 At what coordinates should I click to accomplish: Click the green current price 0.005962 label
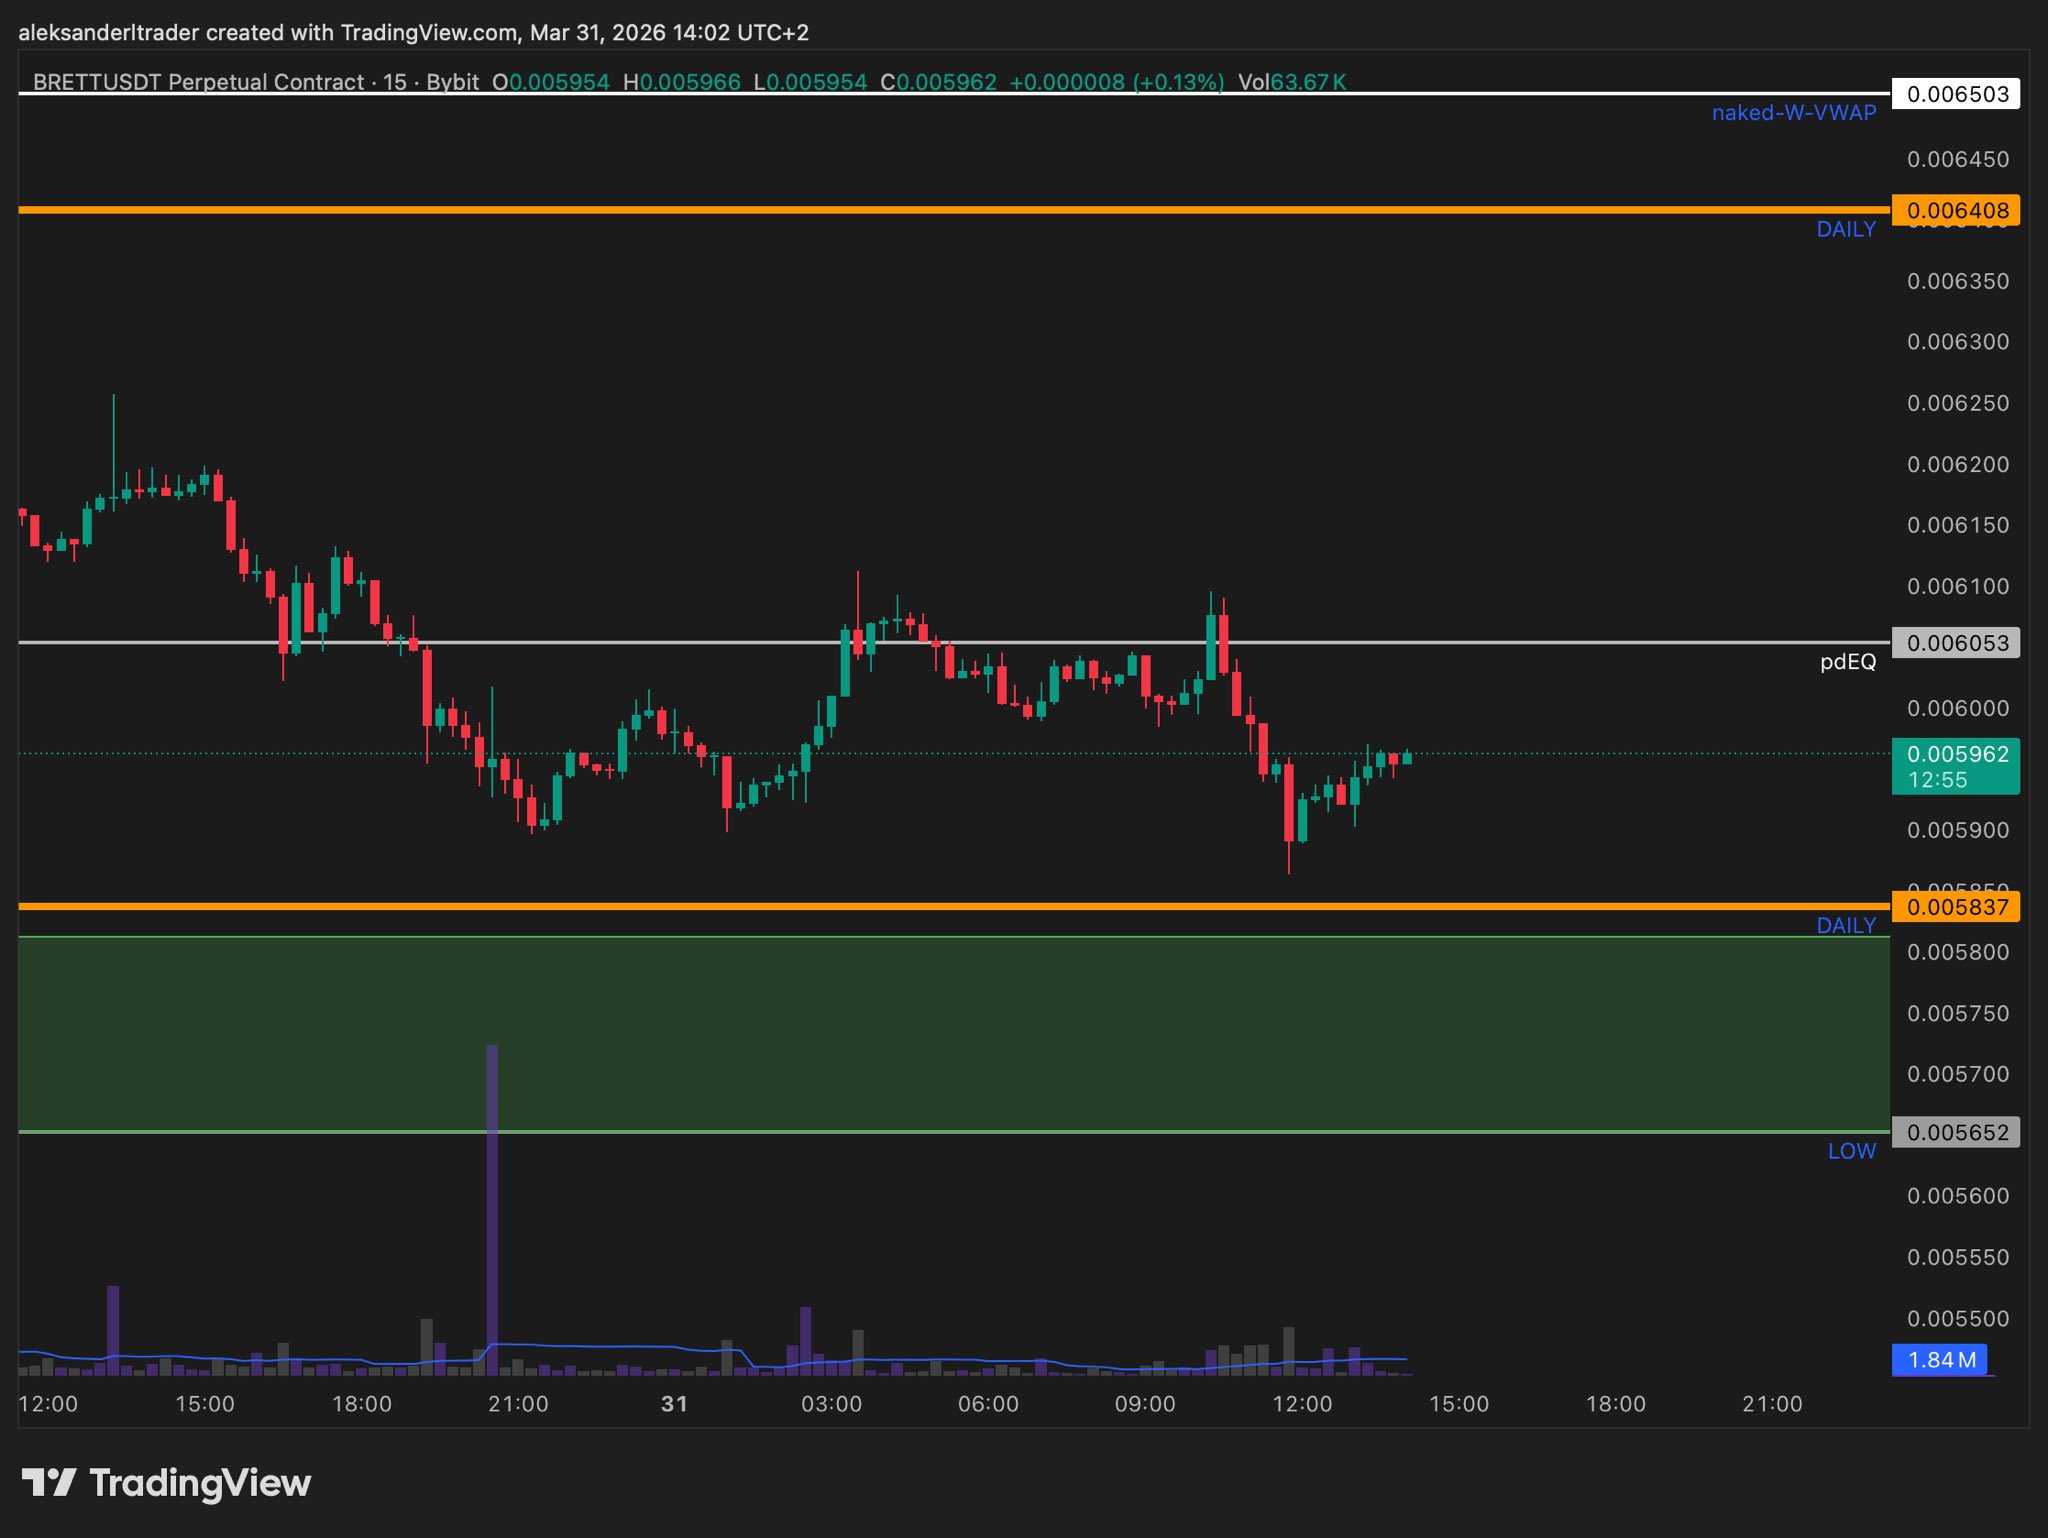(1956, 766)
